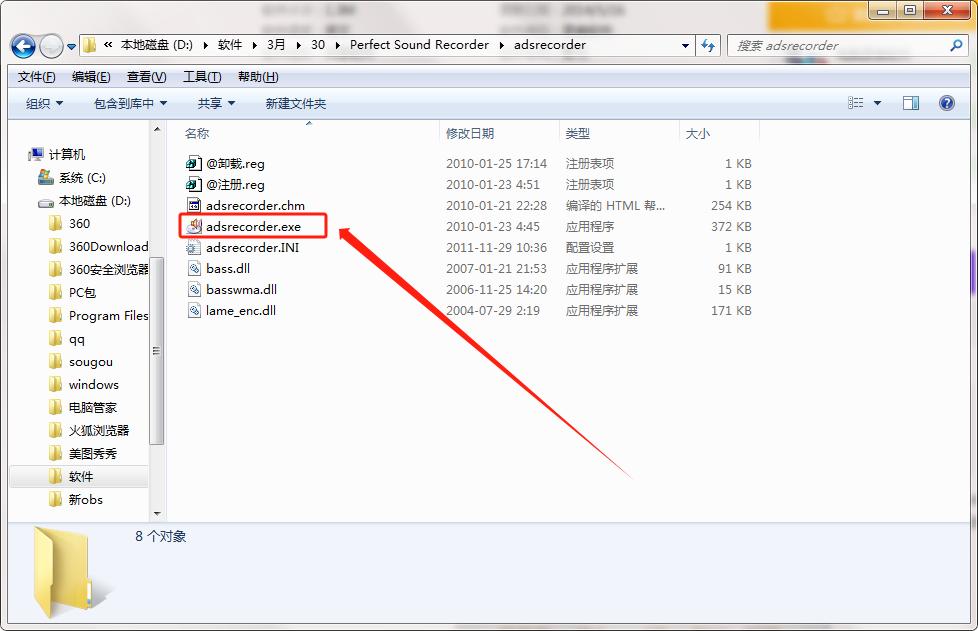Image resolution: width=978 pixels, height=631 pixels.
Task: Click the search magnifier in the search box
Action: [x=957, y=45]
